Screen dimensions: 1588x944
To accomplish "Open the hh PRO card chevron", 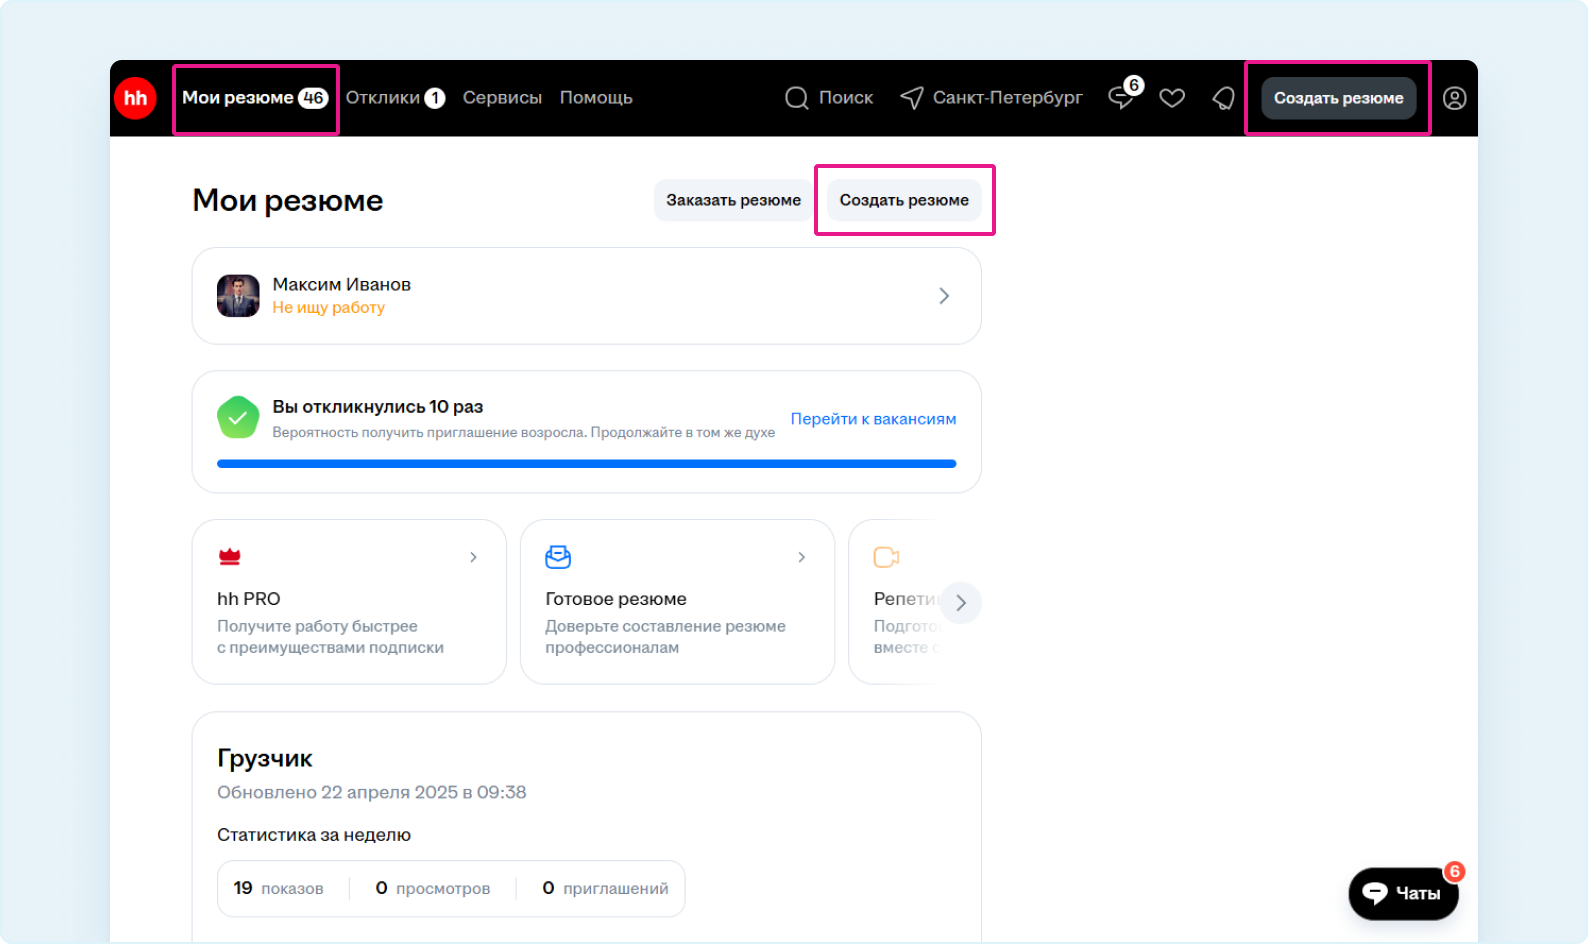I will click(x=474, y=557).
